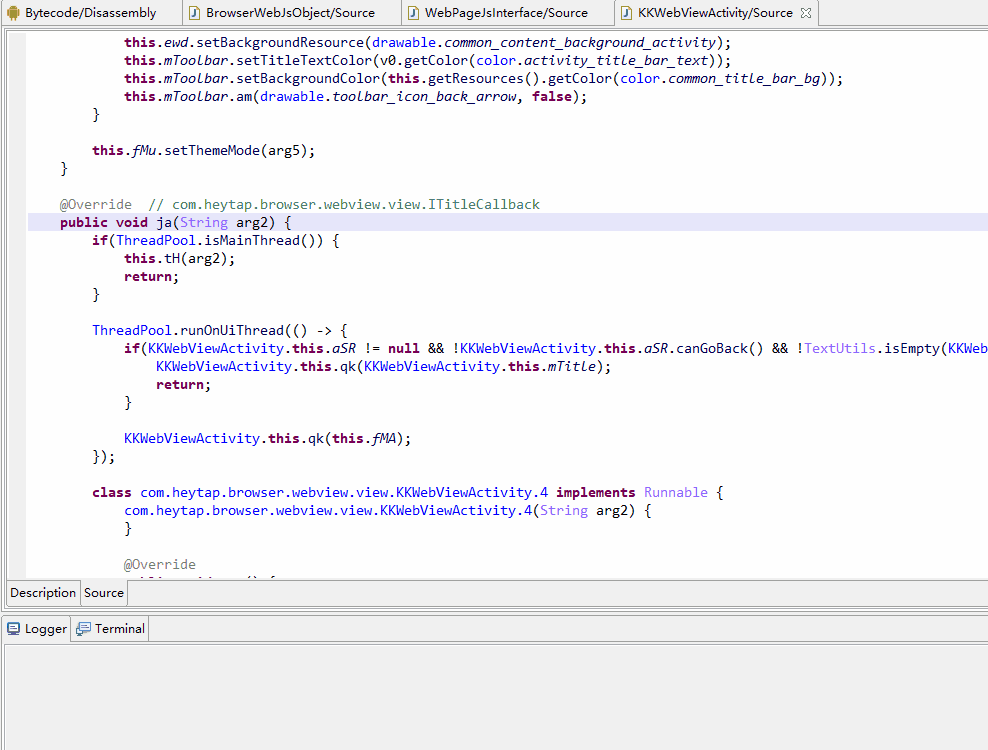The width and height of the screenshot is (988, 750).
Task: Click 'setBackgroundResource' method call
Action: [x=280, y=42]
